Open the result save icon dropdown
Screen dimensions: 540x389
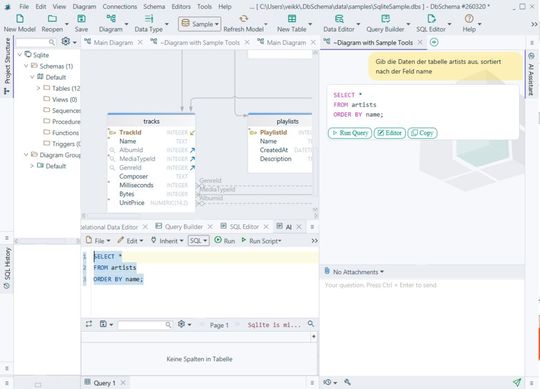click(106, 324)
